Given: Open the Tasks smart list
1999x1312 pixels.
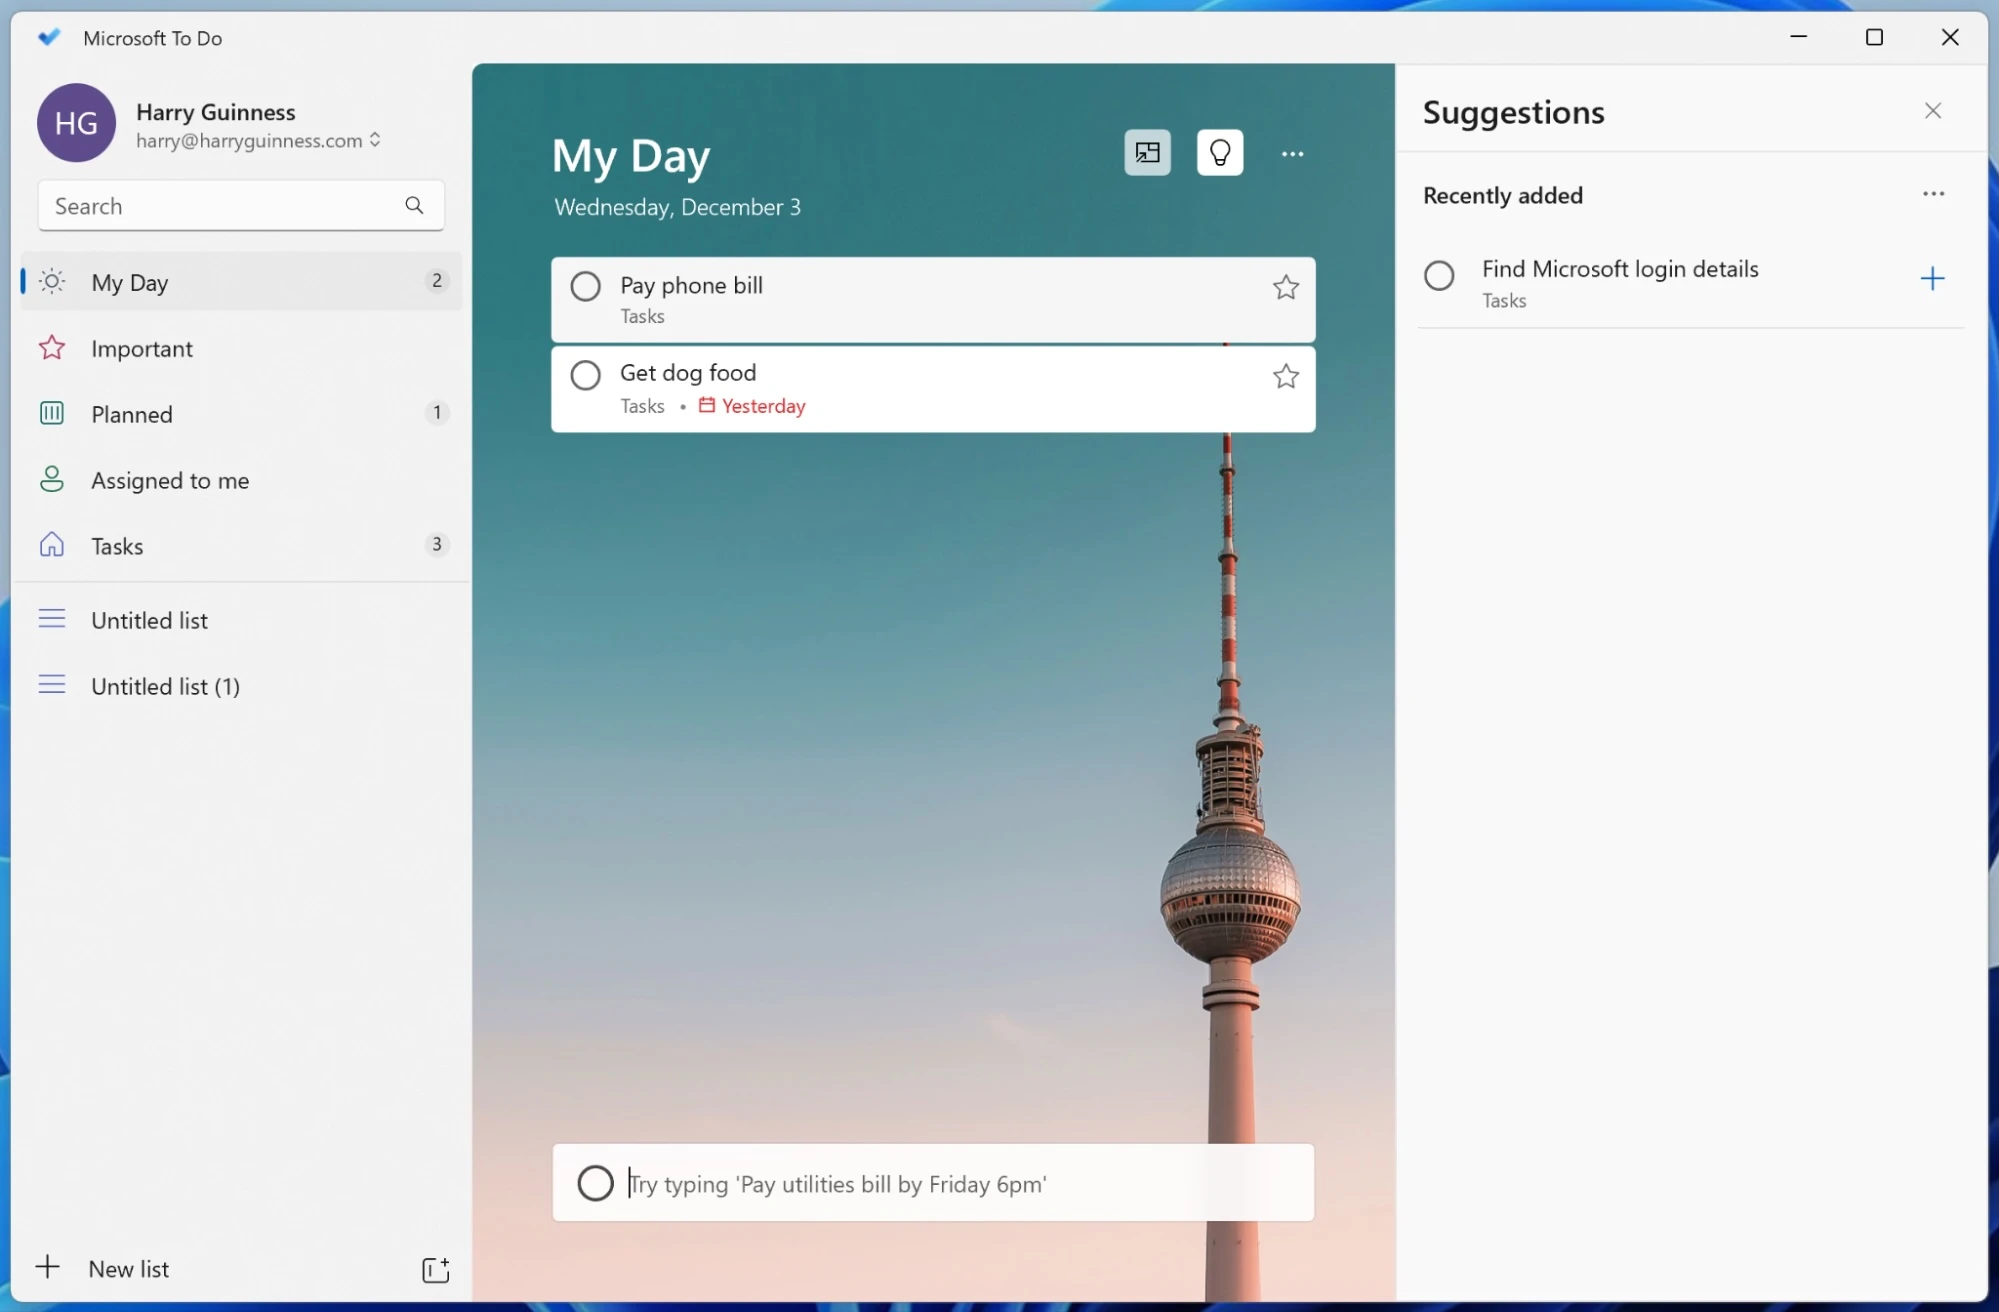Looking at the screenshot, I should coord(115,545).
